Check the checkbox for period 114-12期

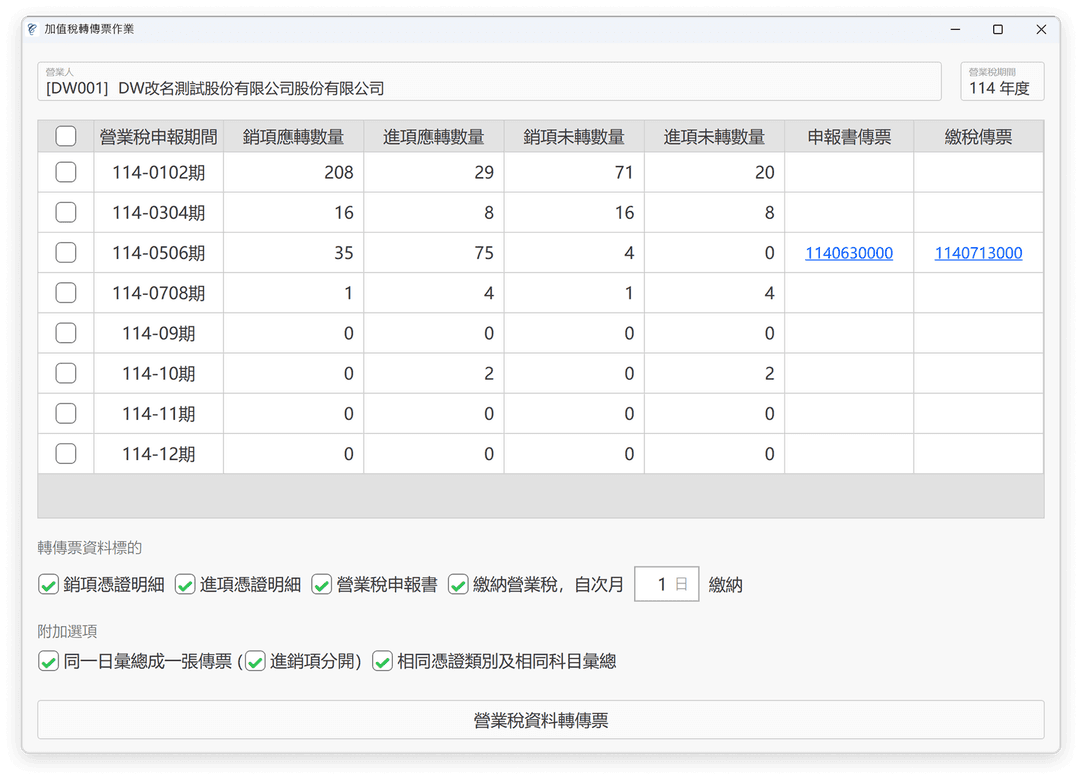[66, 453]
